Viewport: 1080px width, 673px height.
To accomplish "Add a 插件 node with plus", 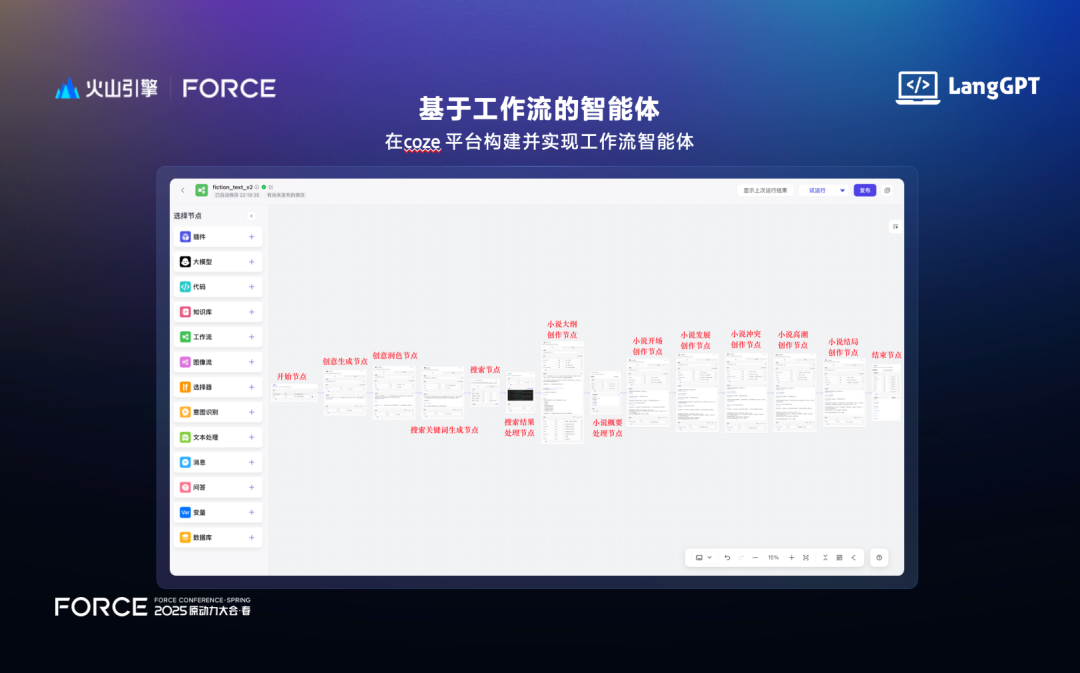I will 251,237.
